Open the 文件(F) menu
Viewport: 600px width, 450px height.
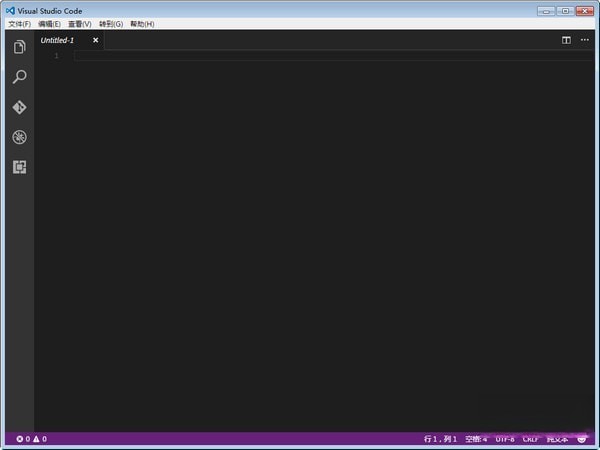click(x=20, y=24)
